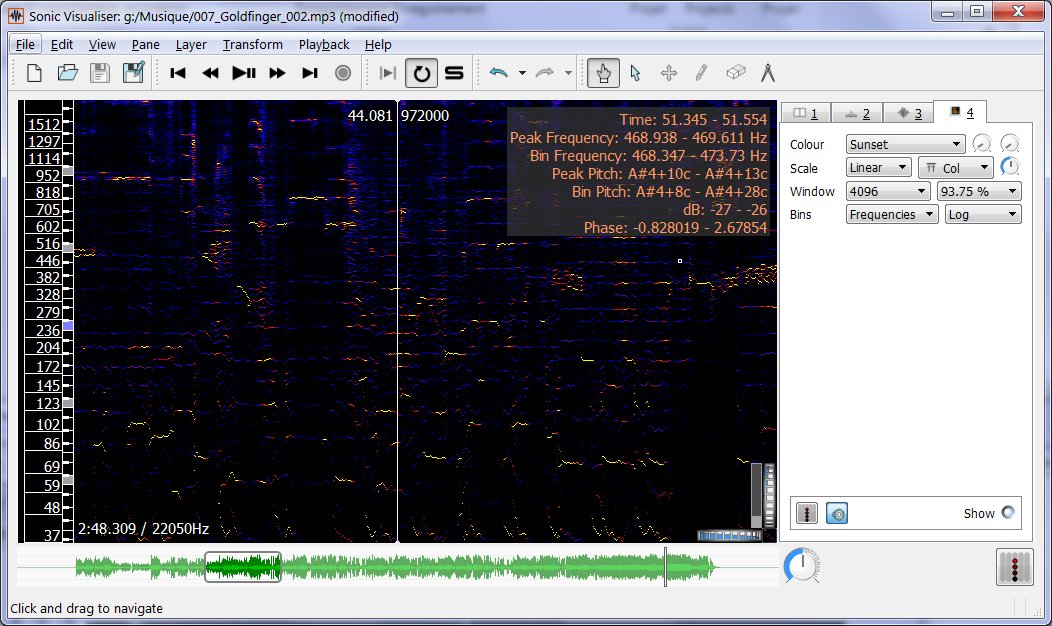Viewport: 1052px width, 626px height.
Task: Toggle loop playback mode
Action: (421, 72)
